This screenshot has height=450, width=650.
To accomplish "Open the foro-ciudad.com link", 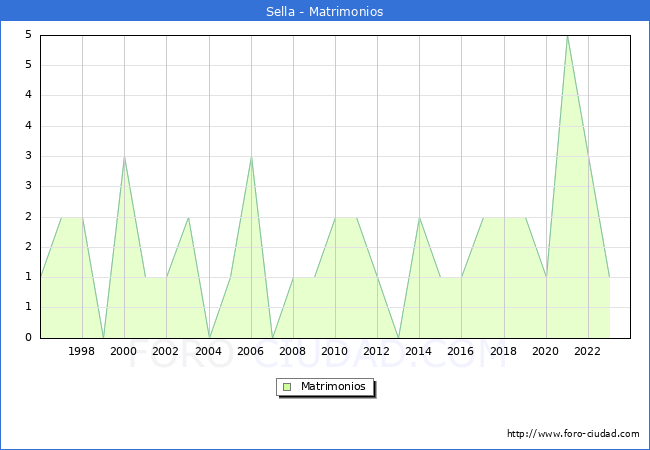I will 573,434.
